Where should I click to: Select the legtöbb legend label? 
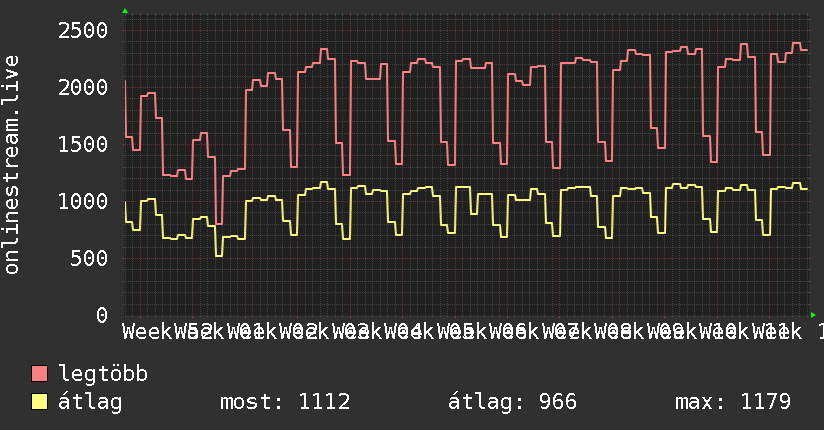[x=103, y=374]
